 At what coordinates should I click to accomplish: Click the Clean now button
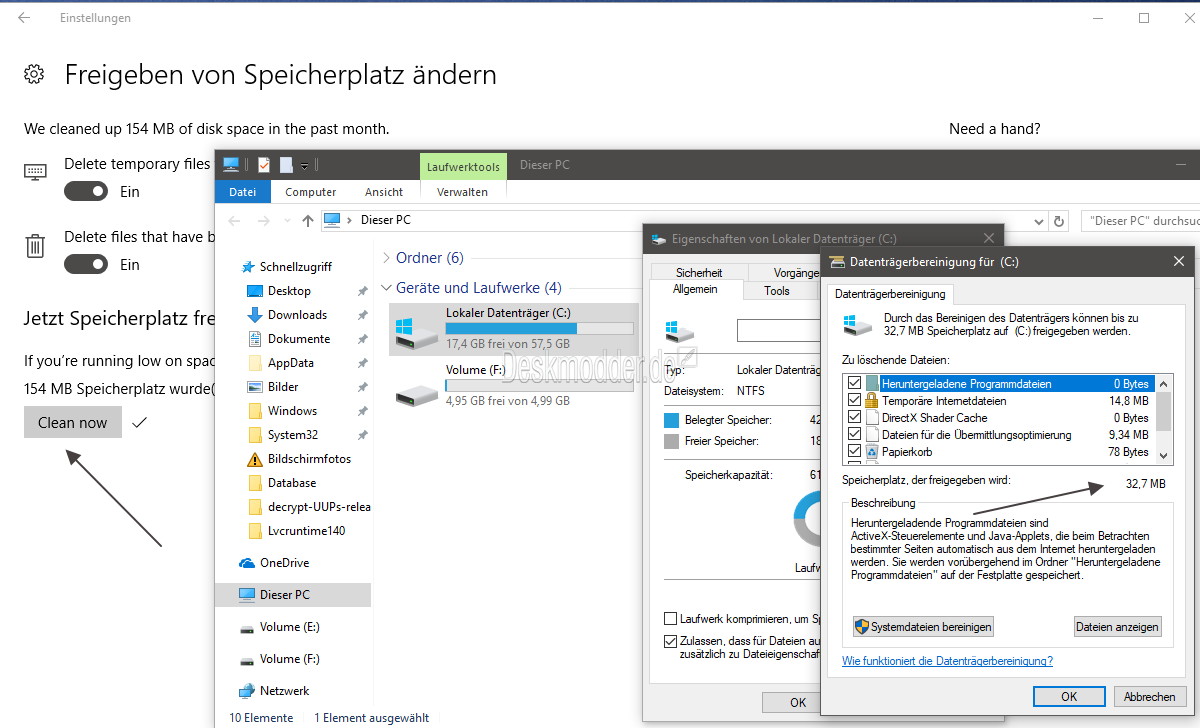pyautogui.click(x=73, y=423)
